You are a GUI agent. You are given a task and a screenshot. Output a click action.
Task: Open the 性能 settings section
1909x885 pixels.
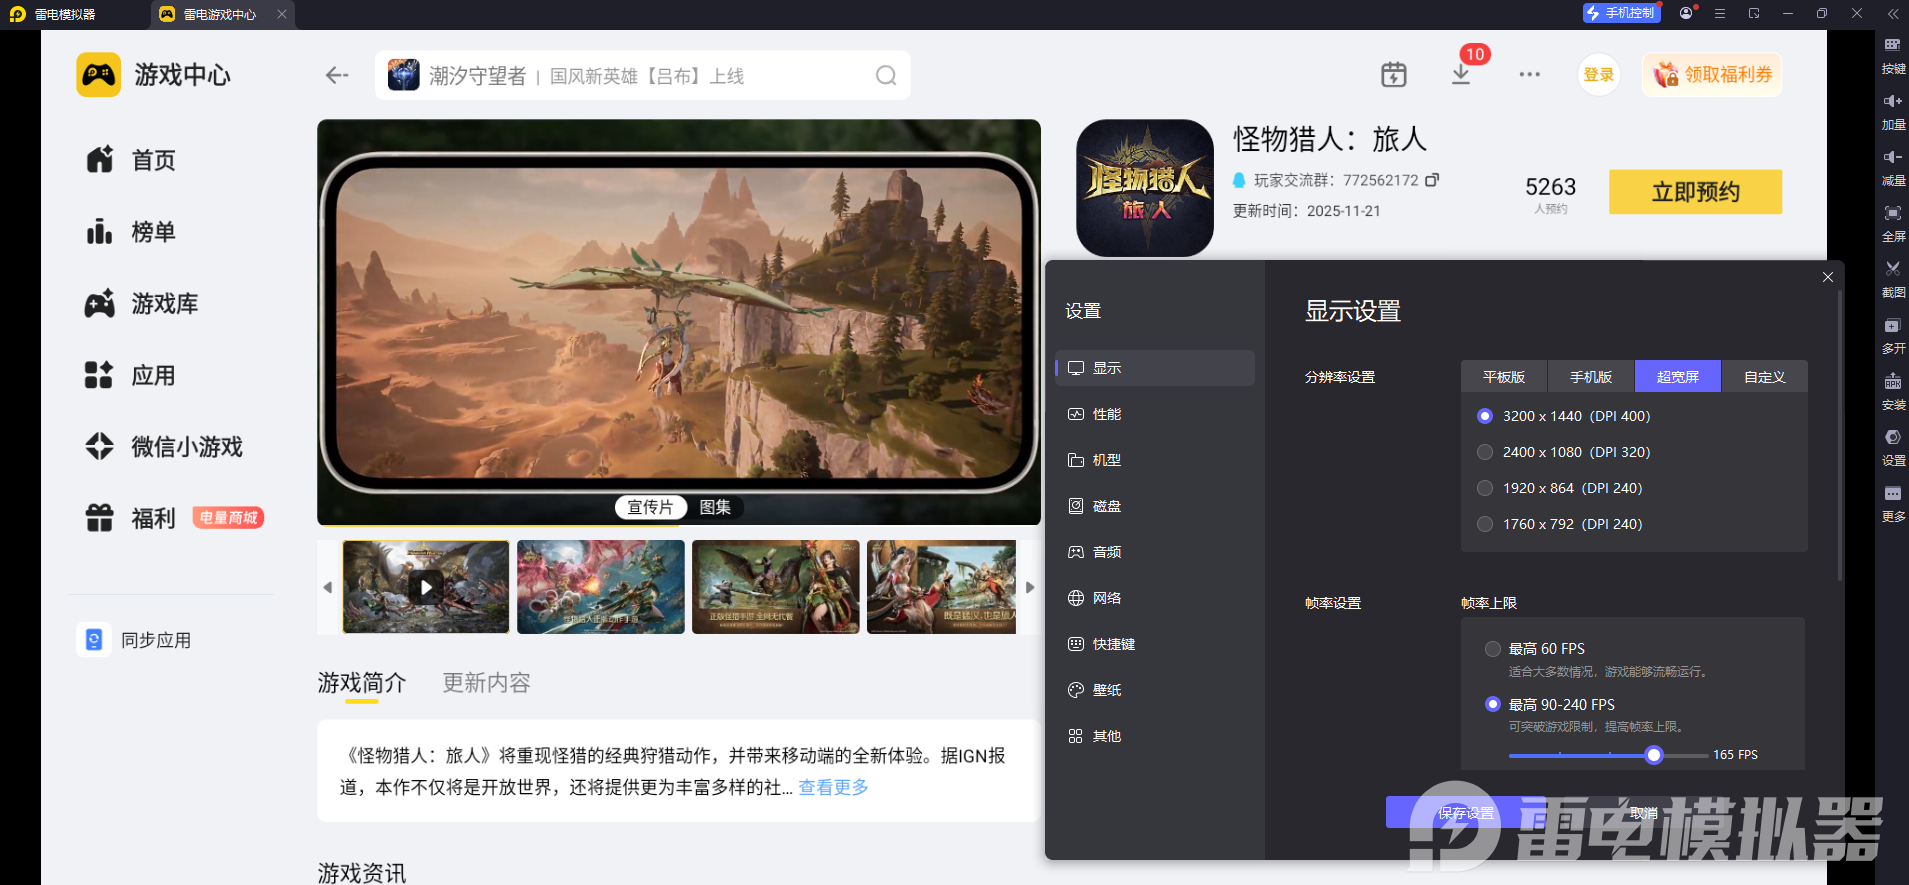(x=1106, y=414)
